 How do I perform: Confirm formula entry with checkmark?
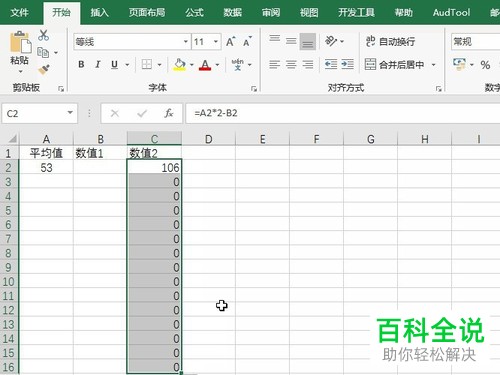pos(142,113)
